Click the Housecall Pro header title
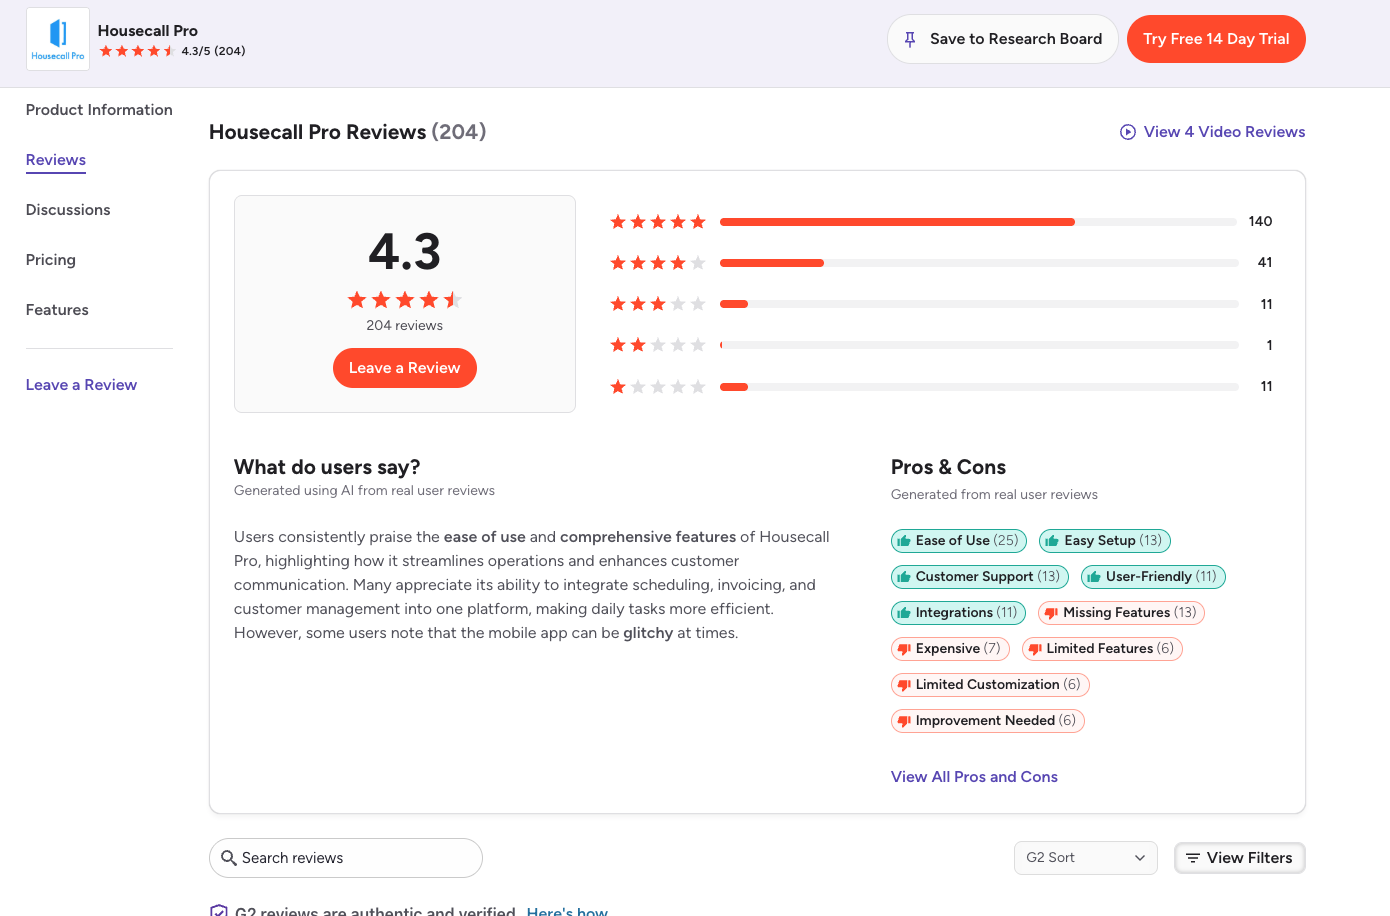Viewport: 1390px width, 916px height. point(148,31)
